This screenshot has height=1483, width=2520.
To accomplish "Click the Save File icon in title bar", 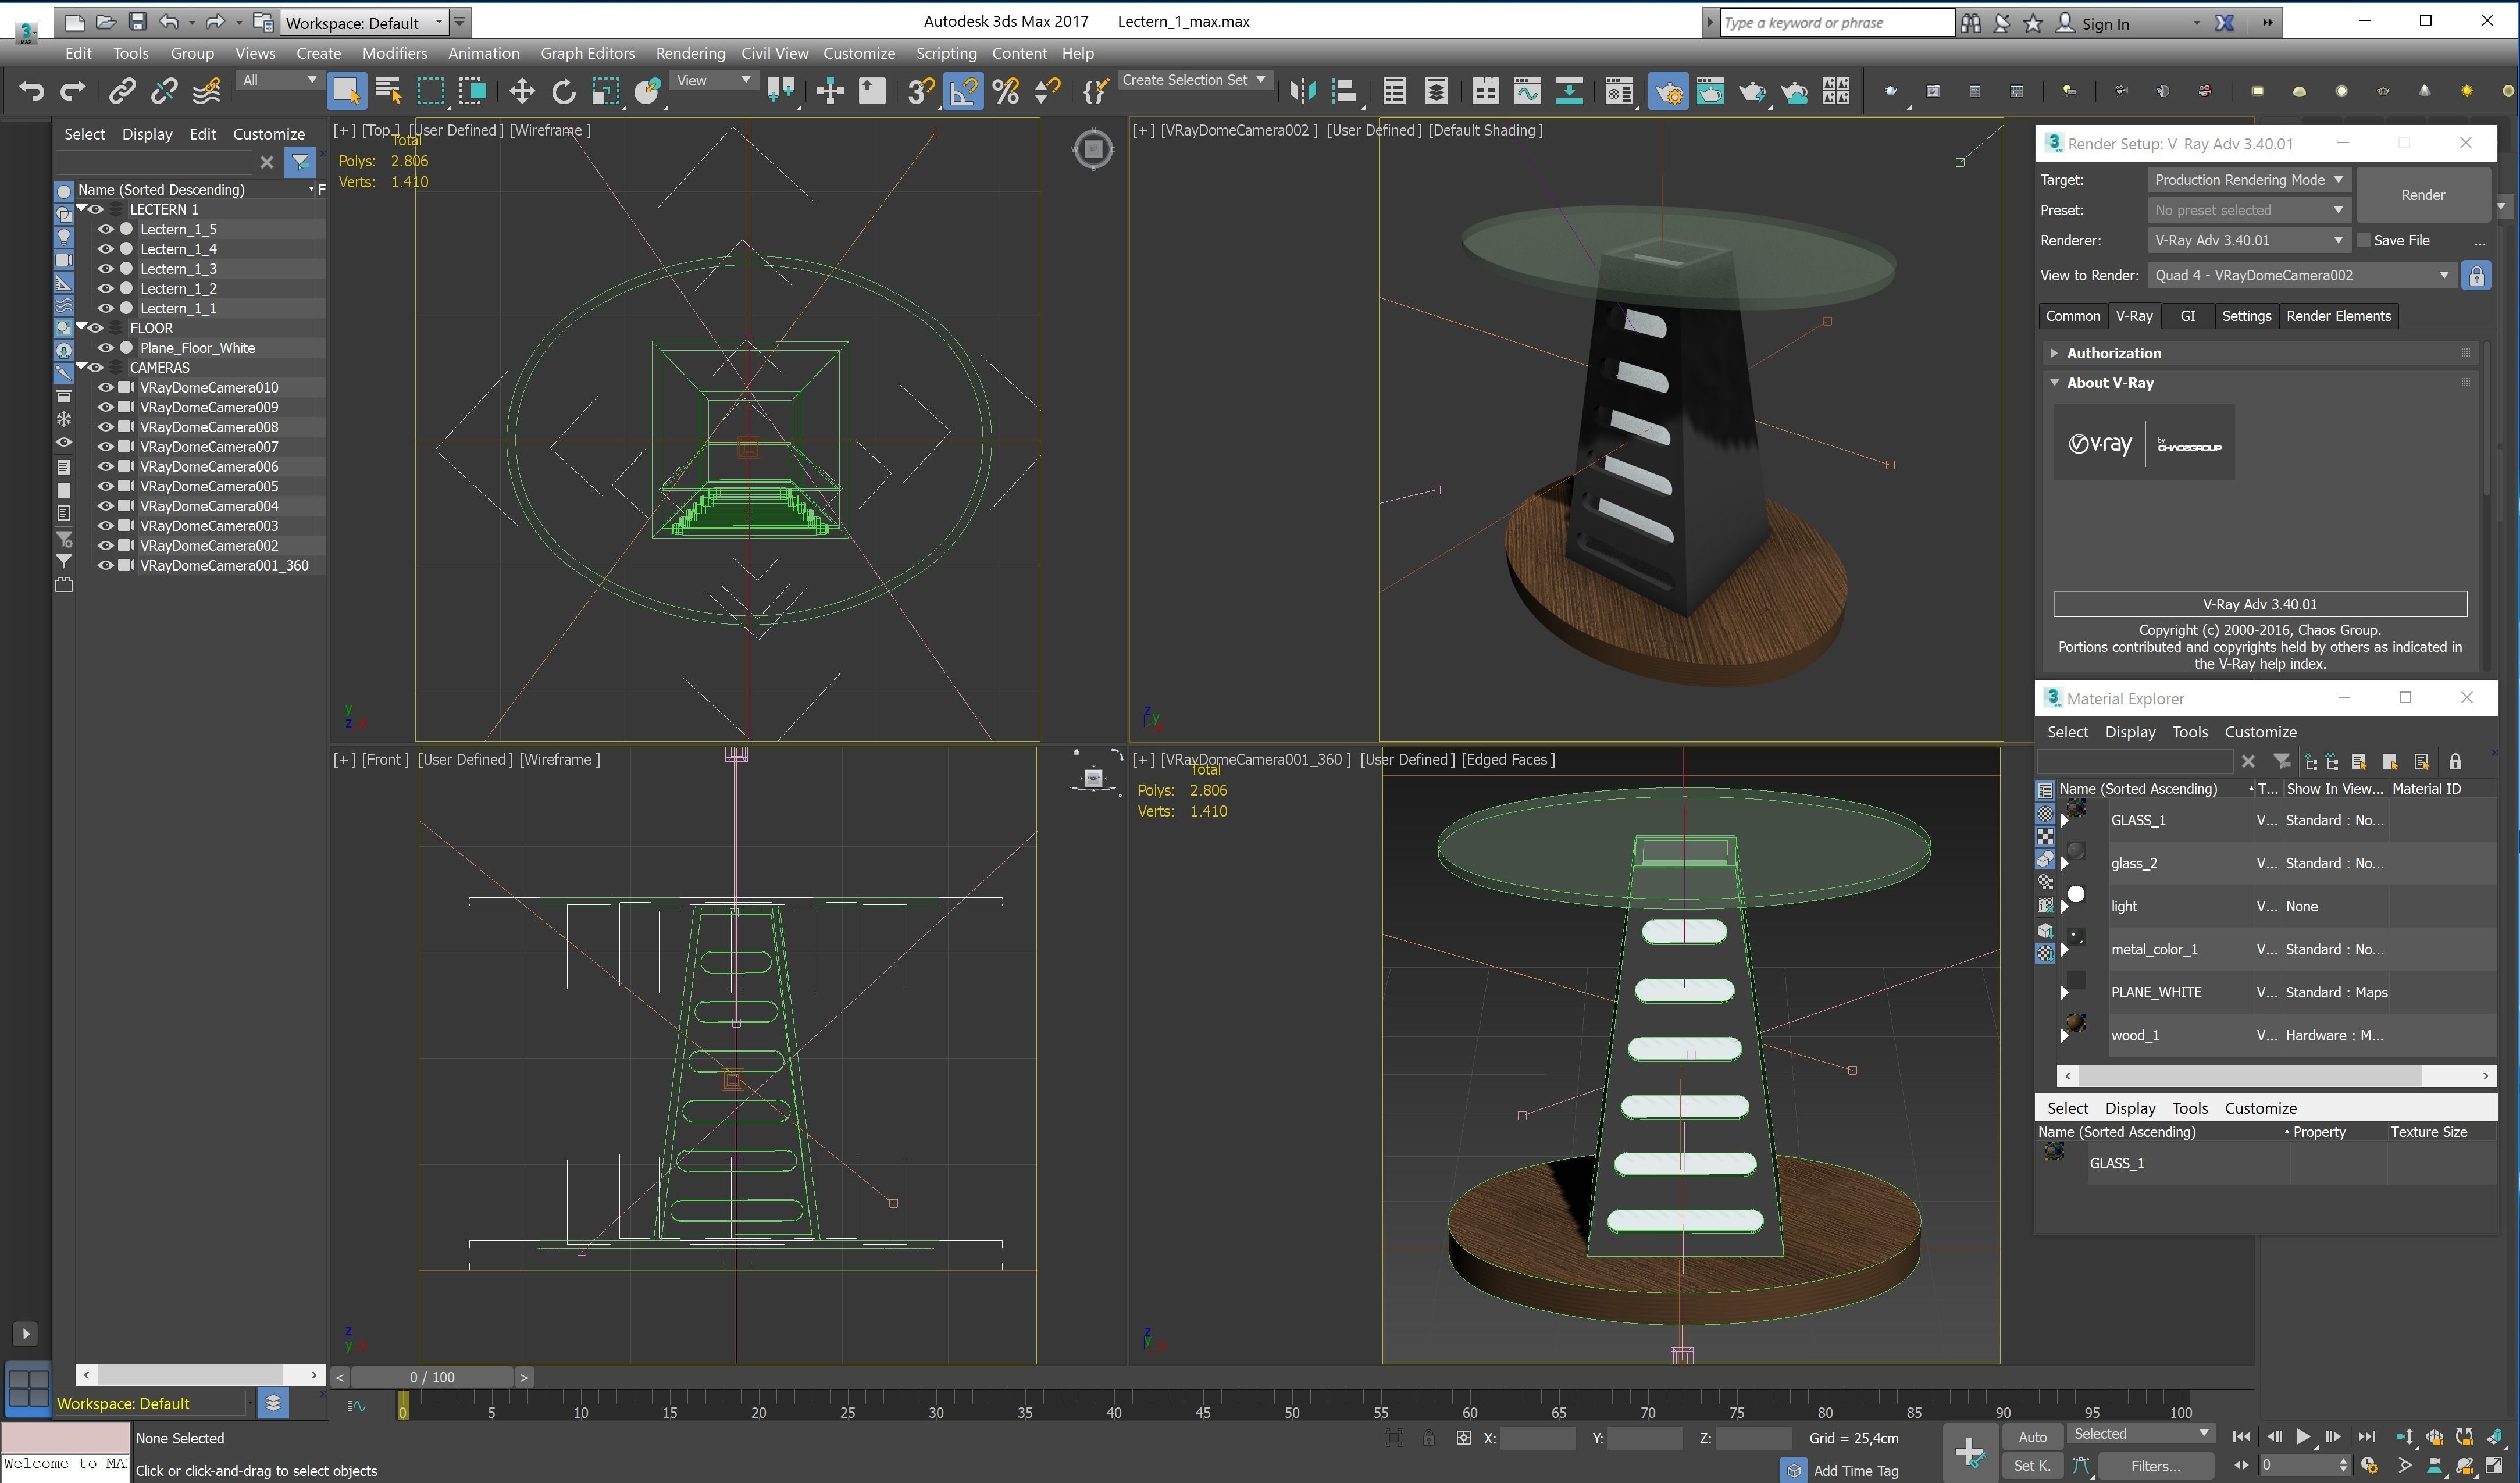I will tap(138, 21).
